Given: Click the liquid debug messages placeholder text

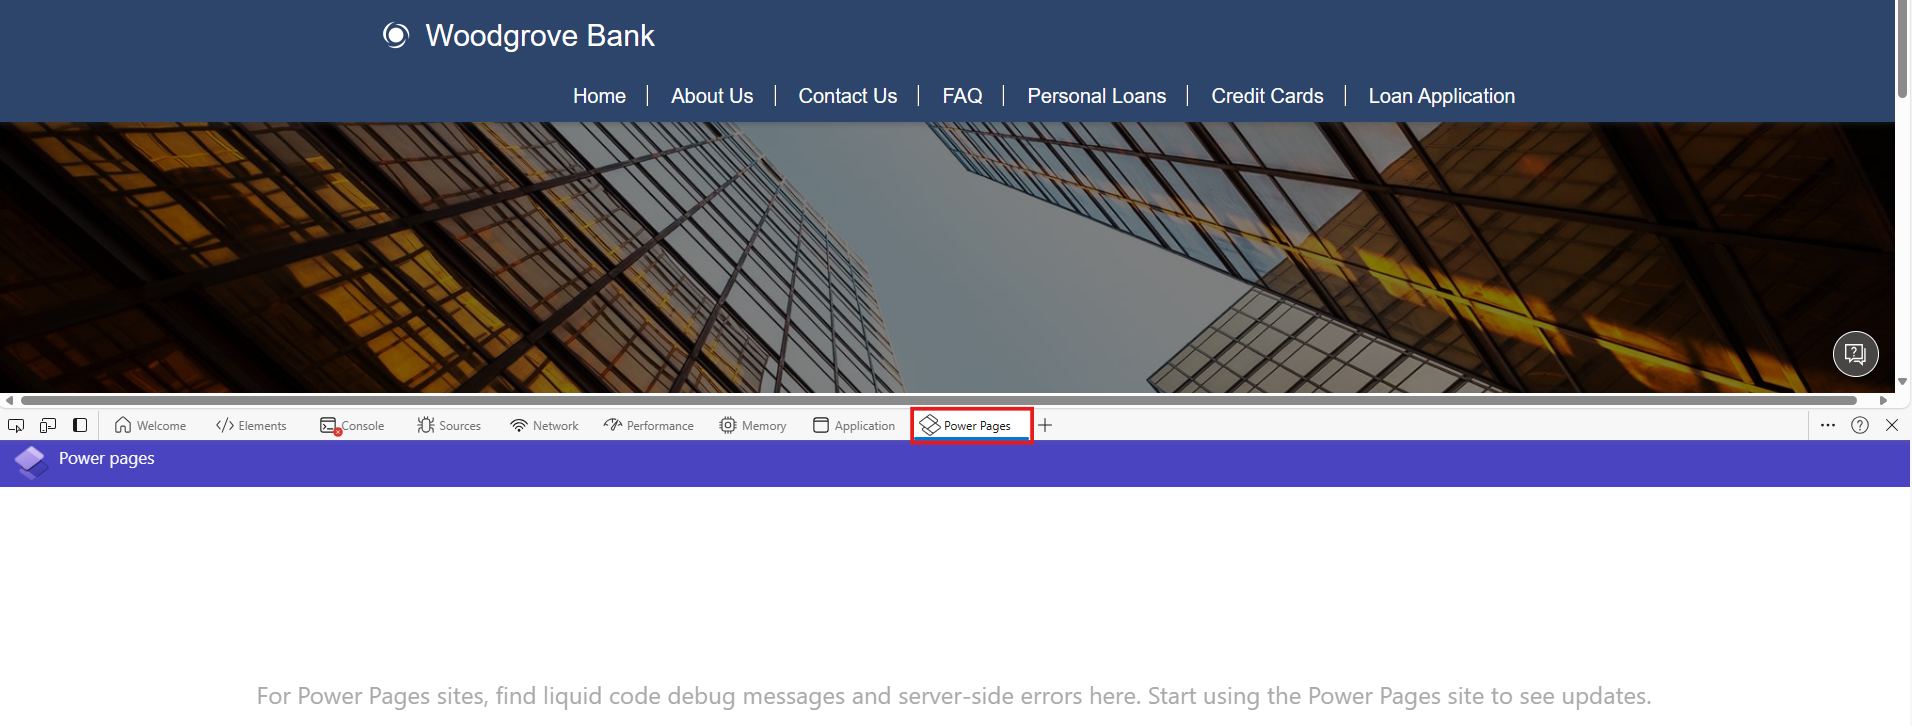Looking at the screenshot, I should coord(954,696).
